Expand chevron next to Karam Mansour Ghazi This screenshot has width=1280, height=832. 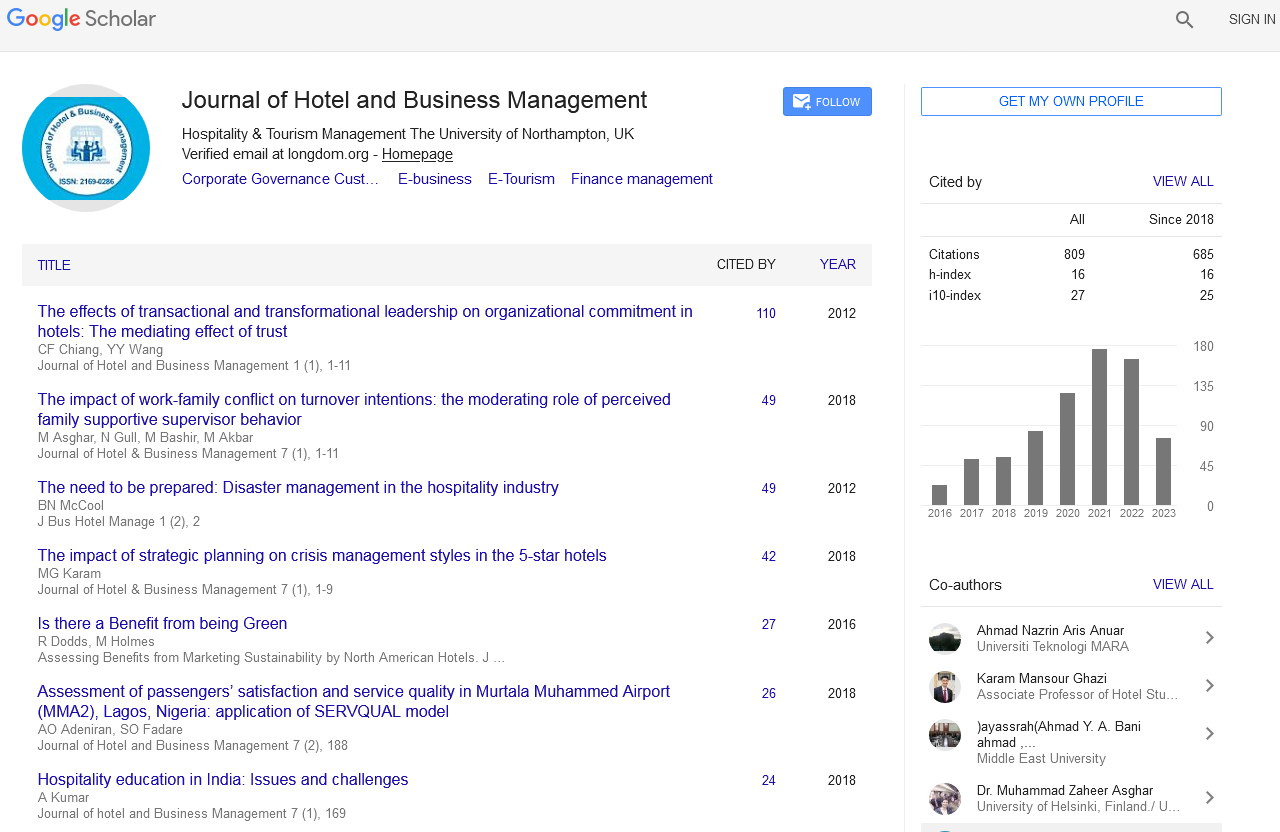(1209, 686)
